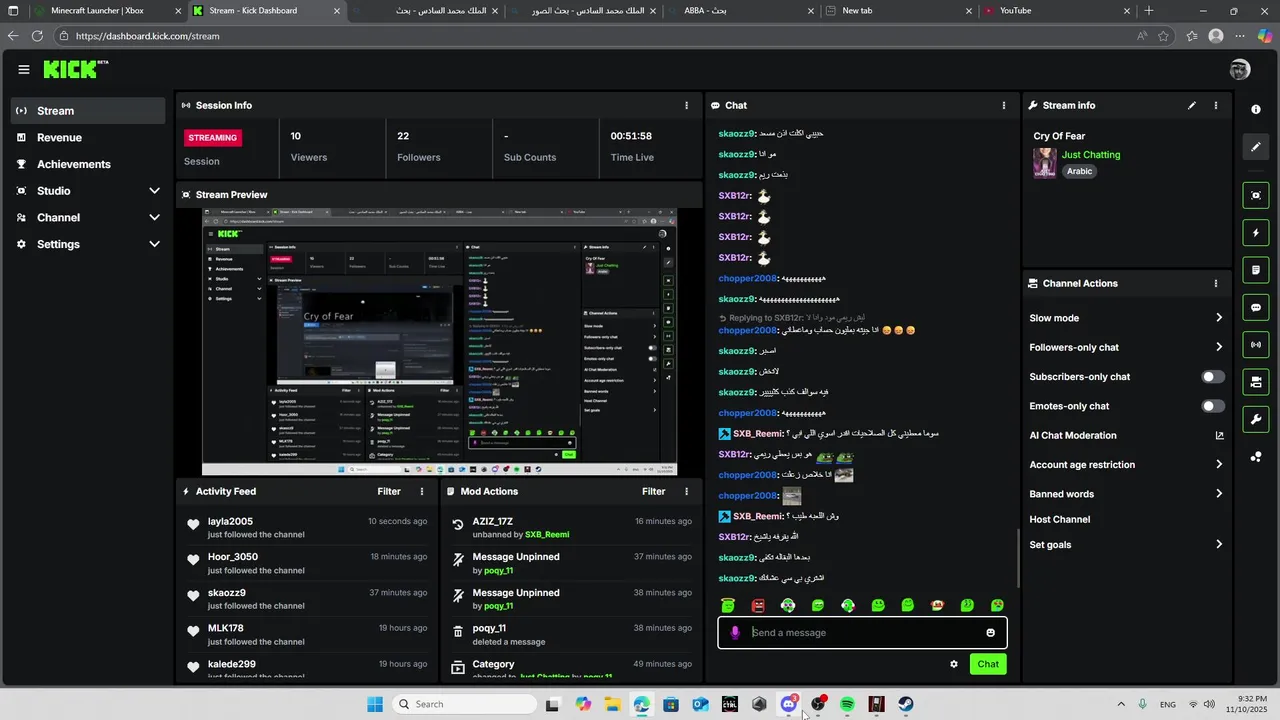Viewport: 1280px width, 720px height.
Task: Click the pencil edit icon in the right sidebar
Action: pyautogui.click(x=1256, y=147)
